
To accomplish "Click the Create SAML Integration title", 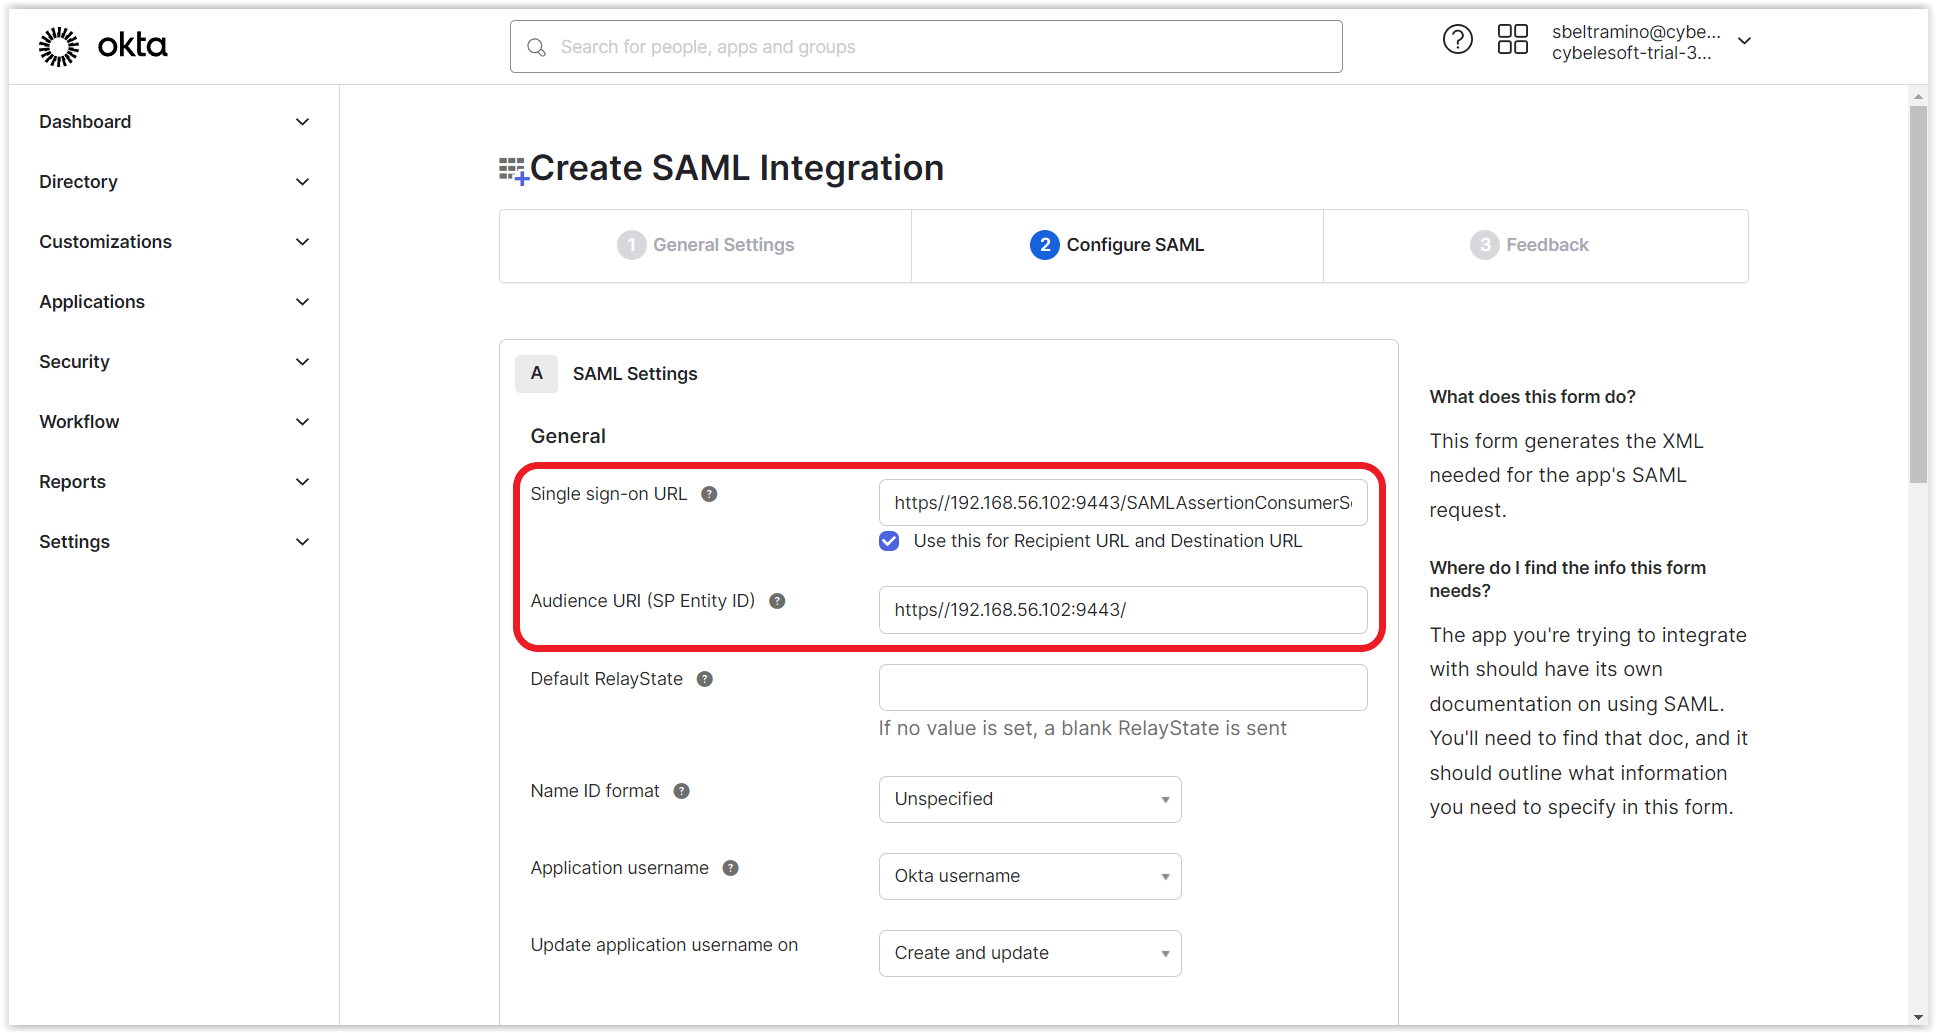I will pos(737,168).
